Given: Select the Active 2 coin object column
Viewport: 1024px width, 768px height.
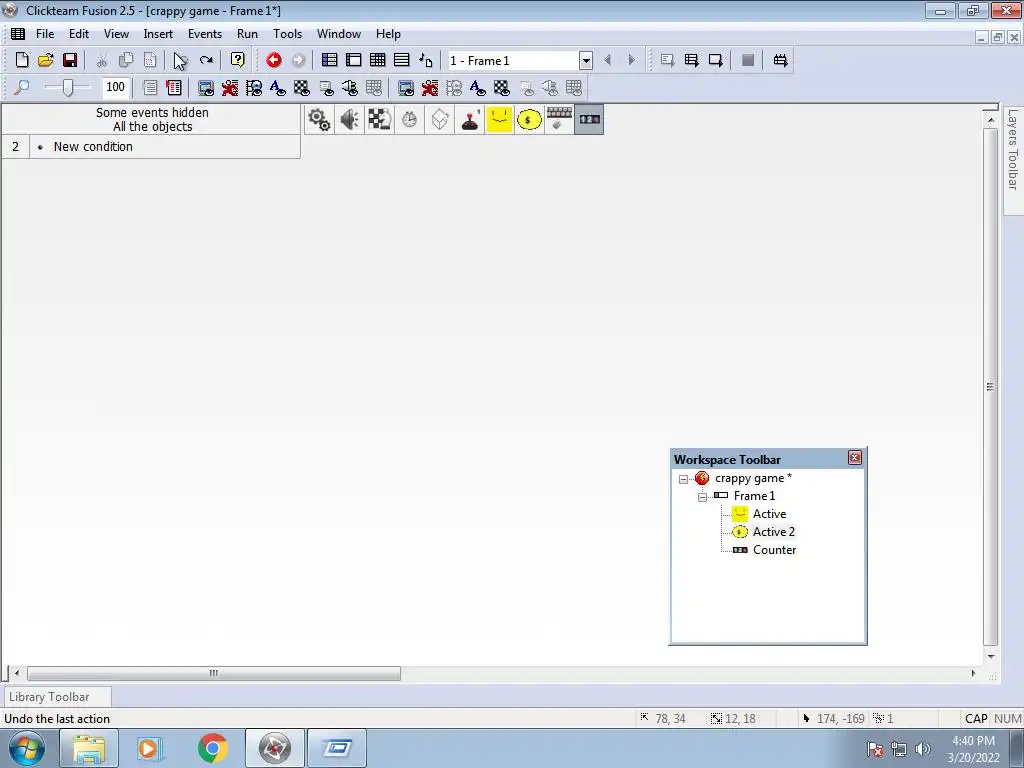Looking at the screenshot, I should pos(530,120).
